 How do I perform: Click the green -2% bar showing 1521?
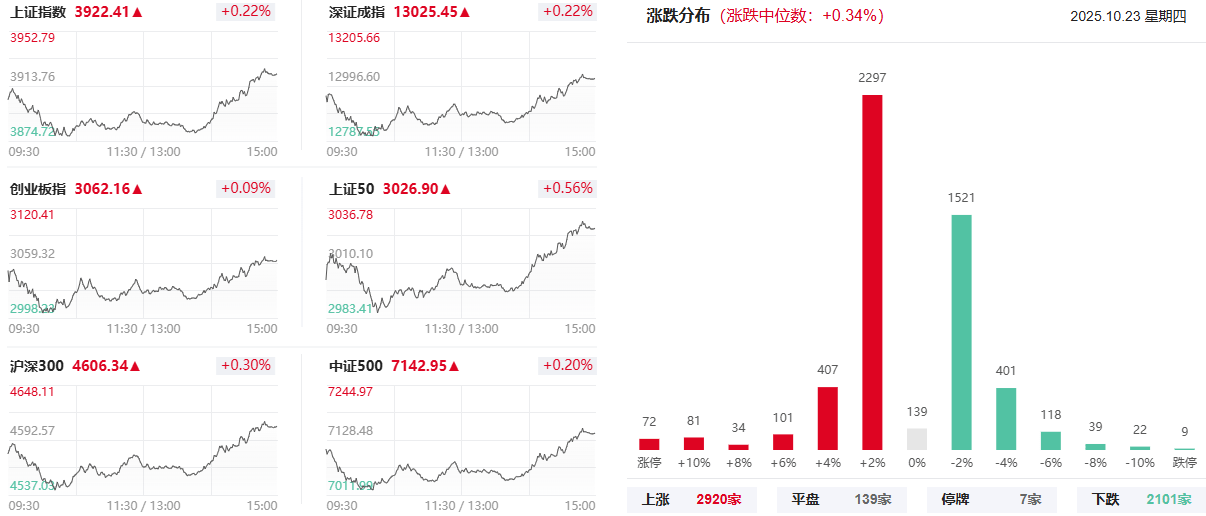point(961,332)
